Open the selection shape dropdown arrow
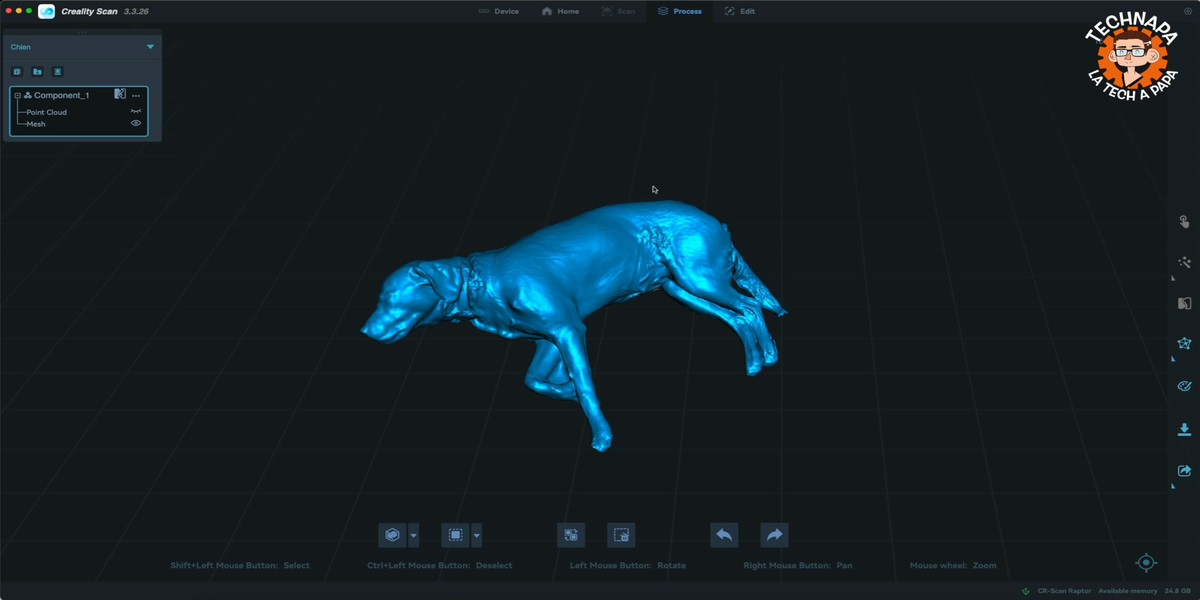 tap(476, 535)
